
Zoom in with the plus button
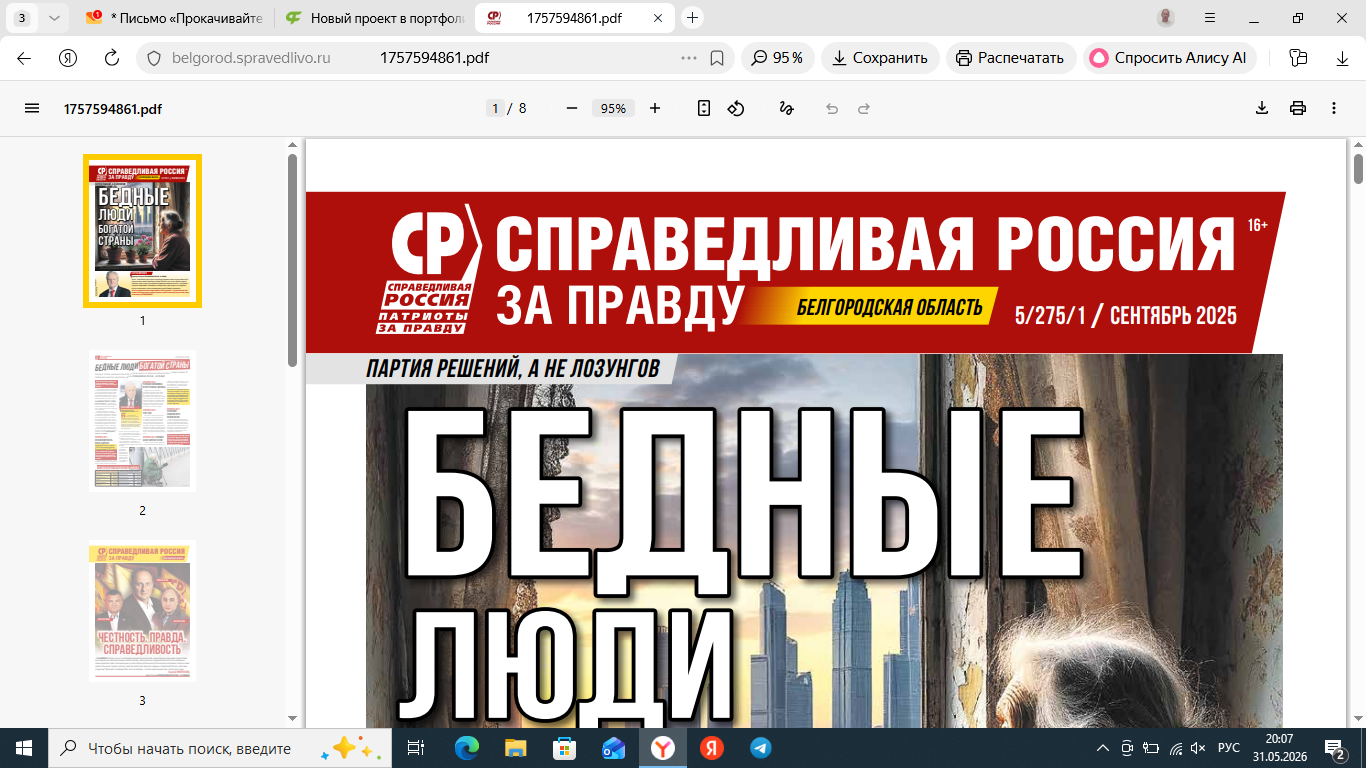(655, 108)
